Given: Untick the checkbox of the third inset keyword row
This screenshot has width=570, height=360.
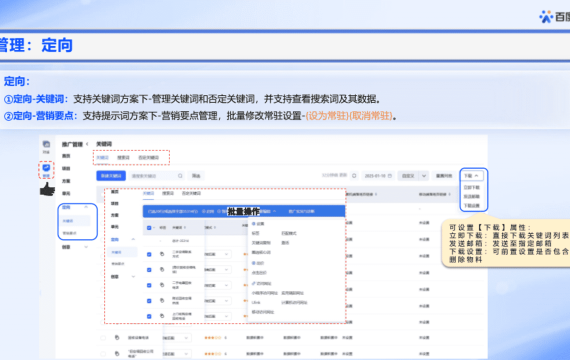Looking at the screenshot, I should pos(149,285).
